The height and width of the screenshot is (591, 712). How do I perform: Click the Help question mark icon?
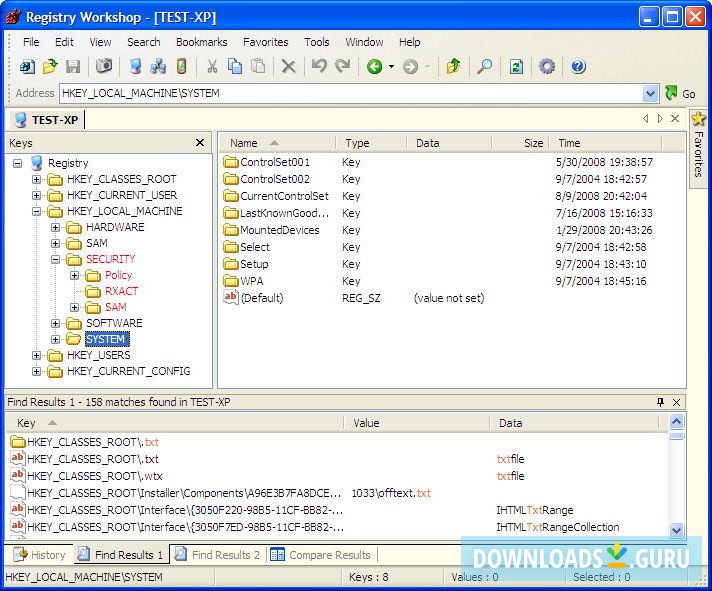(x=578, y=67)
